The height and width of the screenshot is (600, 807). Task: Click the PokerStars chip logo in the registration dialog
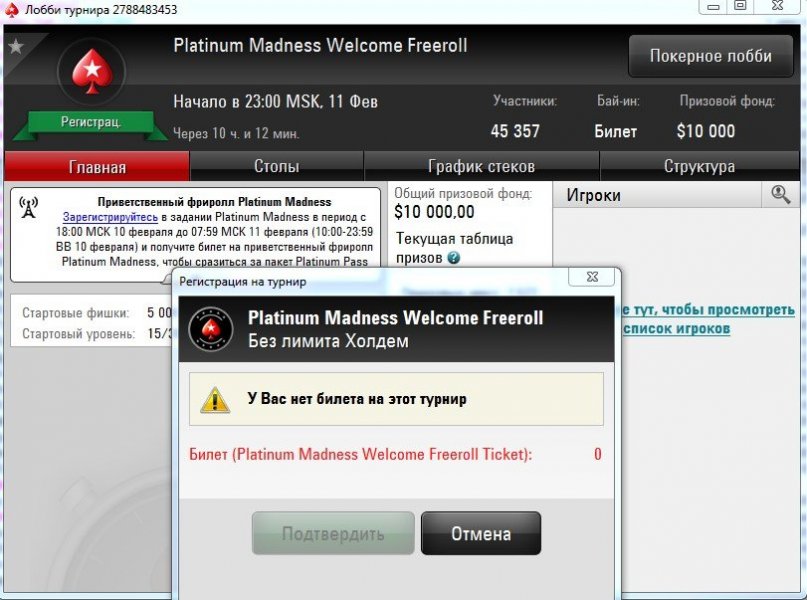(x=211, y=329)
